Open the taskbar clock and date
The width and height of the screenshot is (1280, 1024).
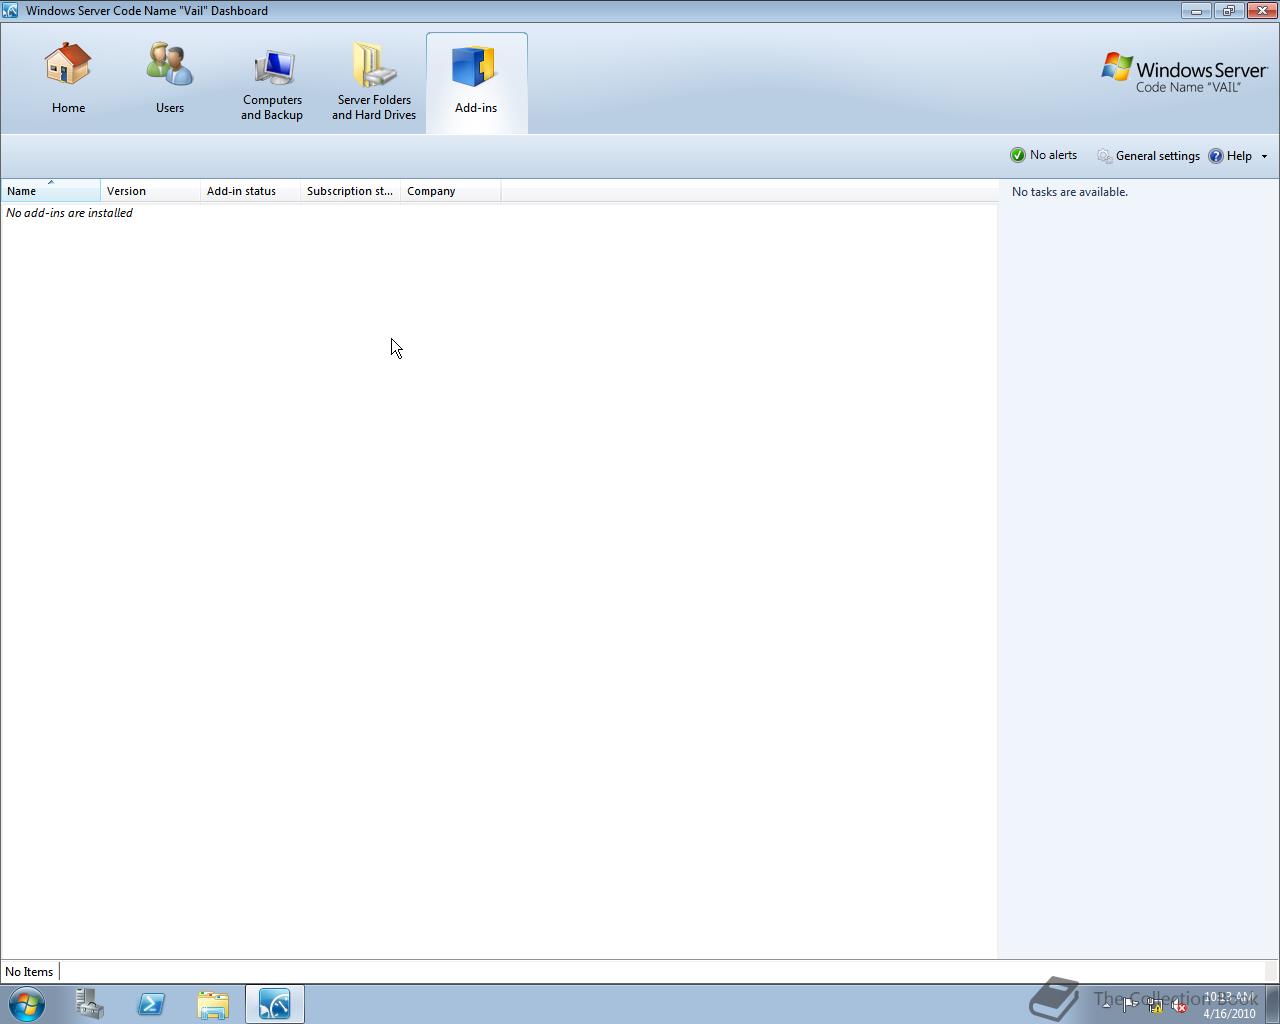pyautogui.click(x=1229, y=1005)
